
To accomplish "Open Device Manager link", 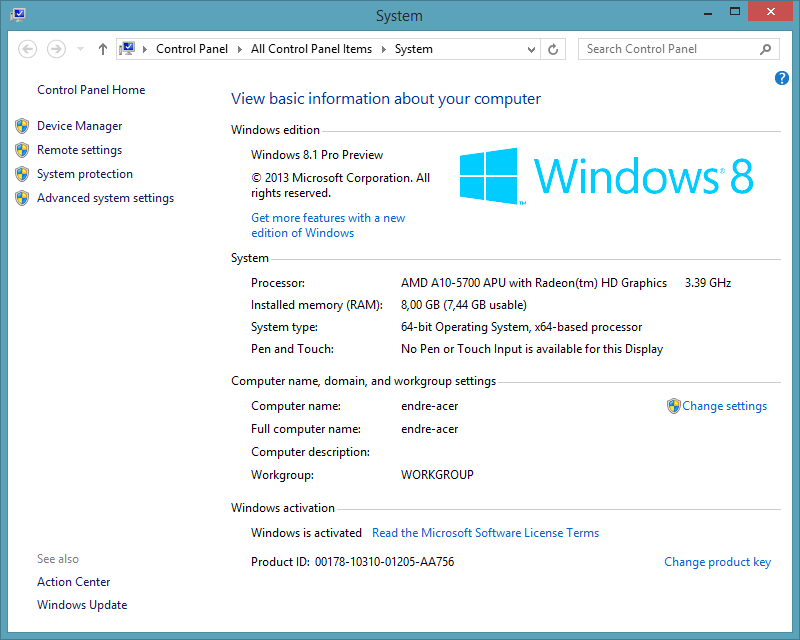I will tap(80, 126).
